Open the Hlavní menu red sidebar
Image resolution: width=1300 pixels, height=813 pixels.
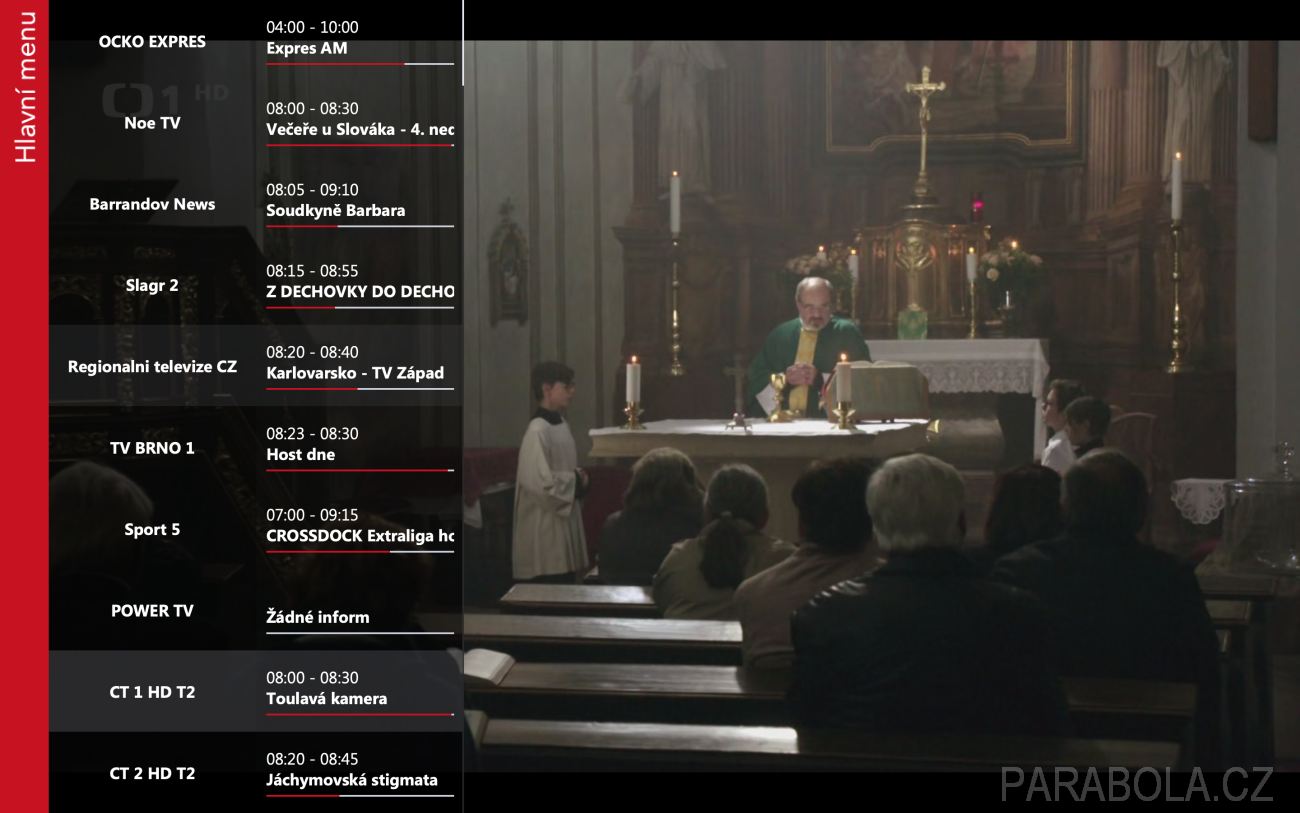24,406
